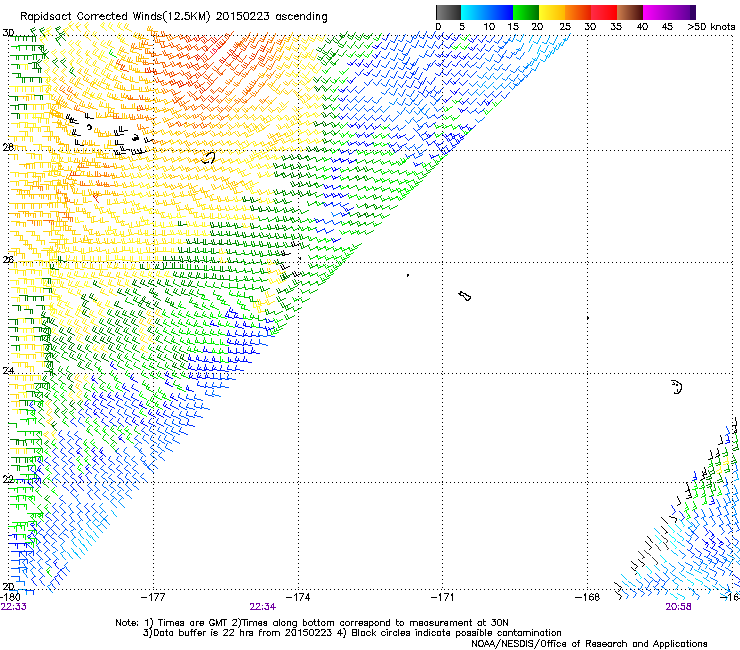Click the latitude label '22'
The height and width of the screenshot is (650, 740).
coord(8,479)
